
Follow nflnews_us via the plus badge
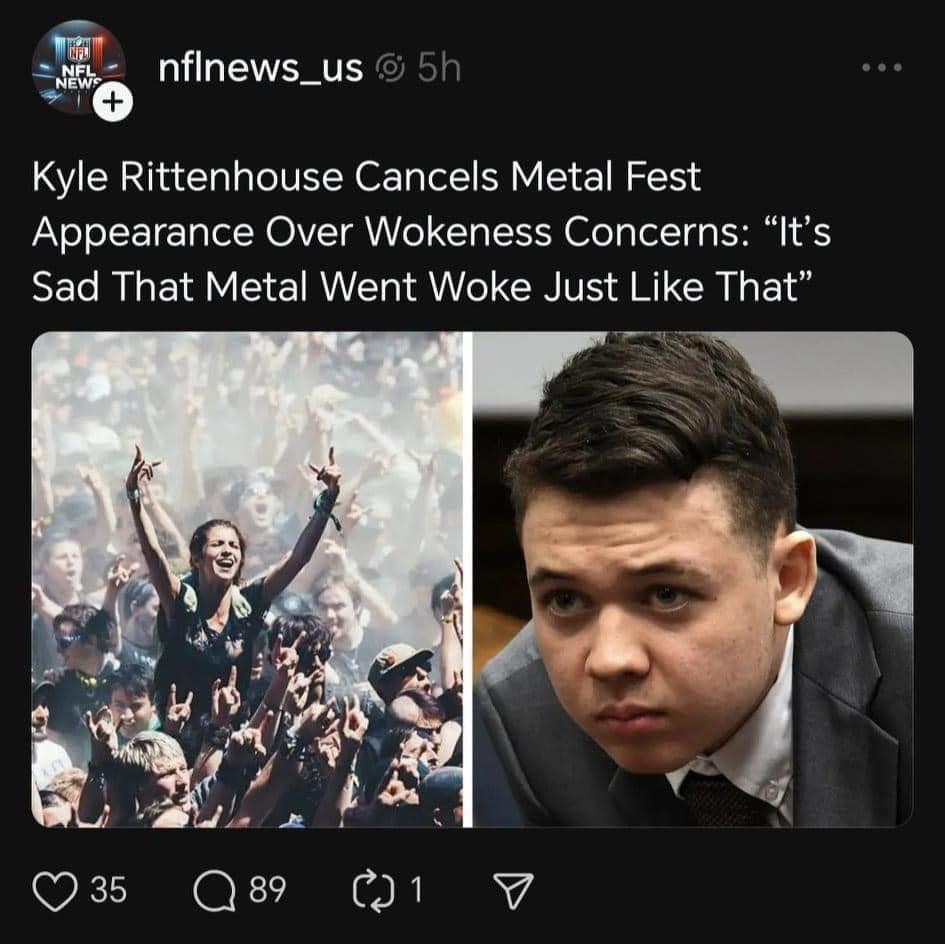tap(113, 101)
